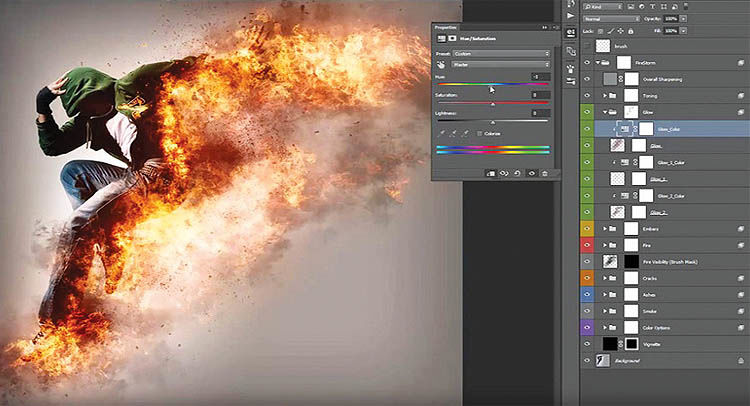Click the 'ai' panel icon in dock
This screenshot has height=406, width=750.
click(x=571, y=33)
